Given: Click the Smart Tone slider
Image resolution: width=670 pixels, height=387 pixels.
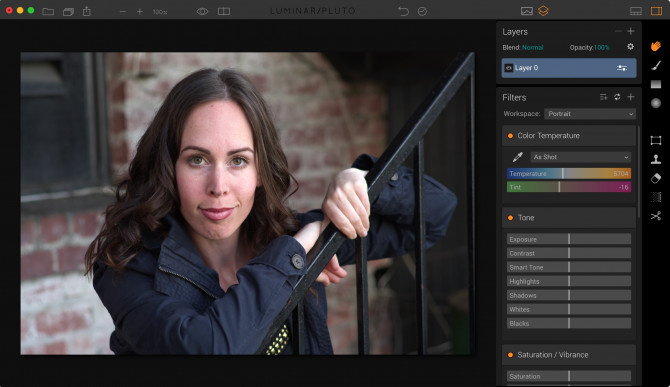Looking at the screenshot, I should [569, 267].
